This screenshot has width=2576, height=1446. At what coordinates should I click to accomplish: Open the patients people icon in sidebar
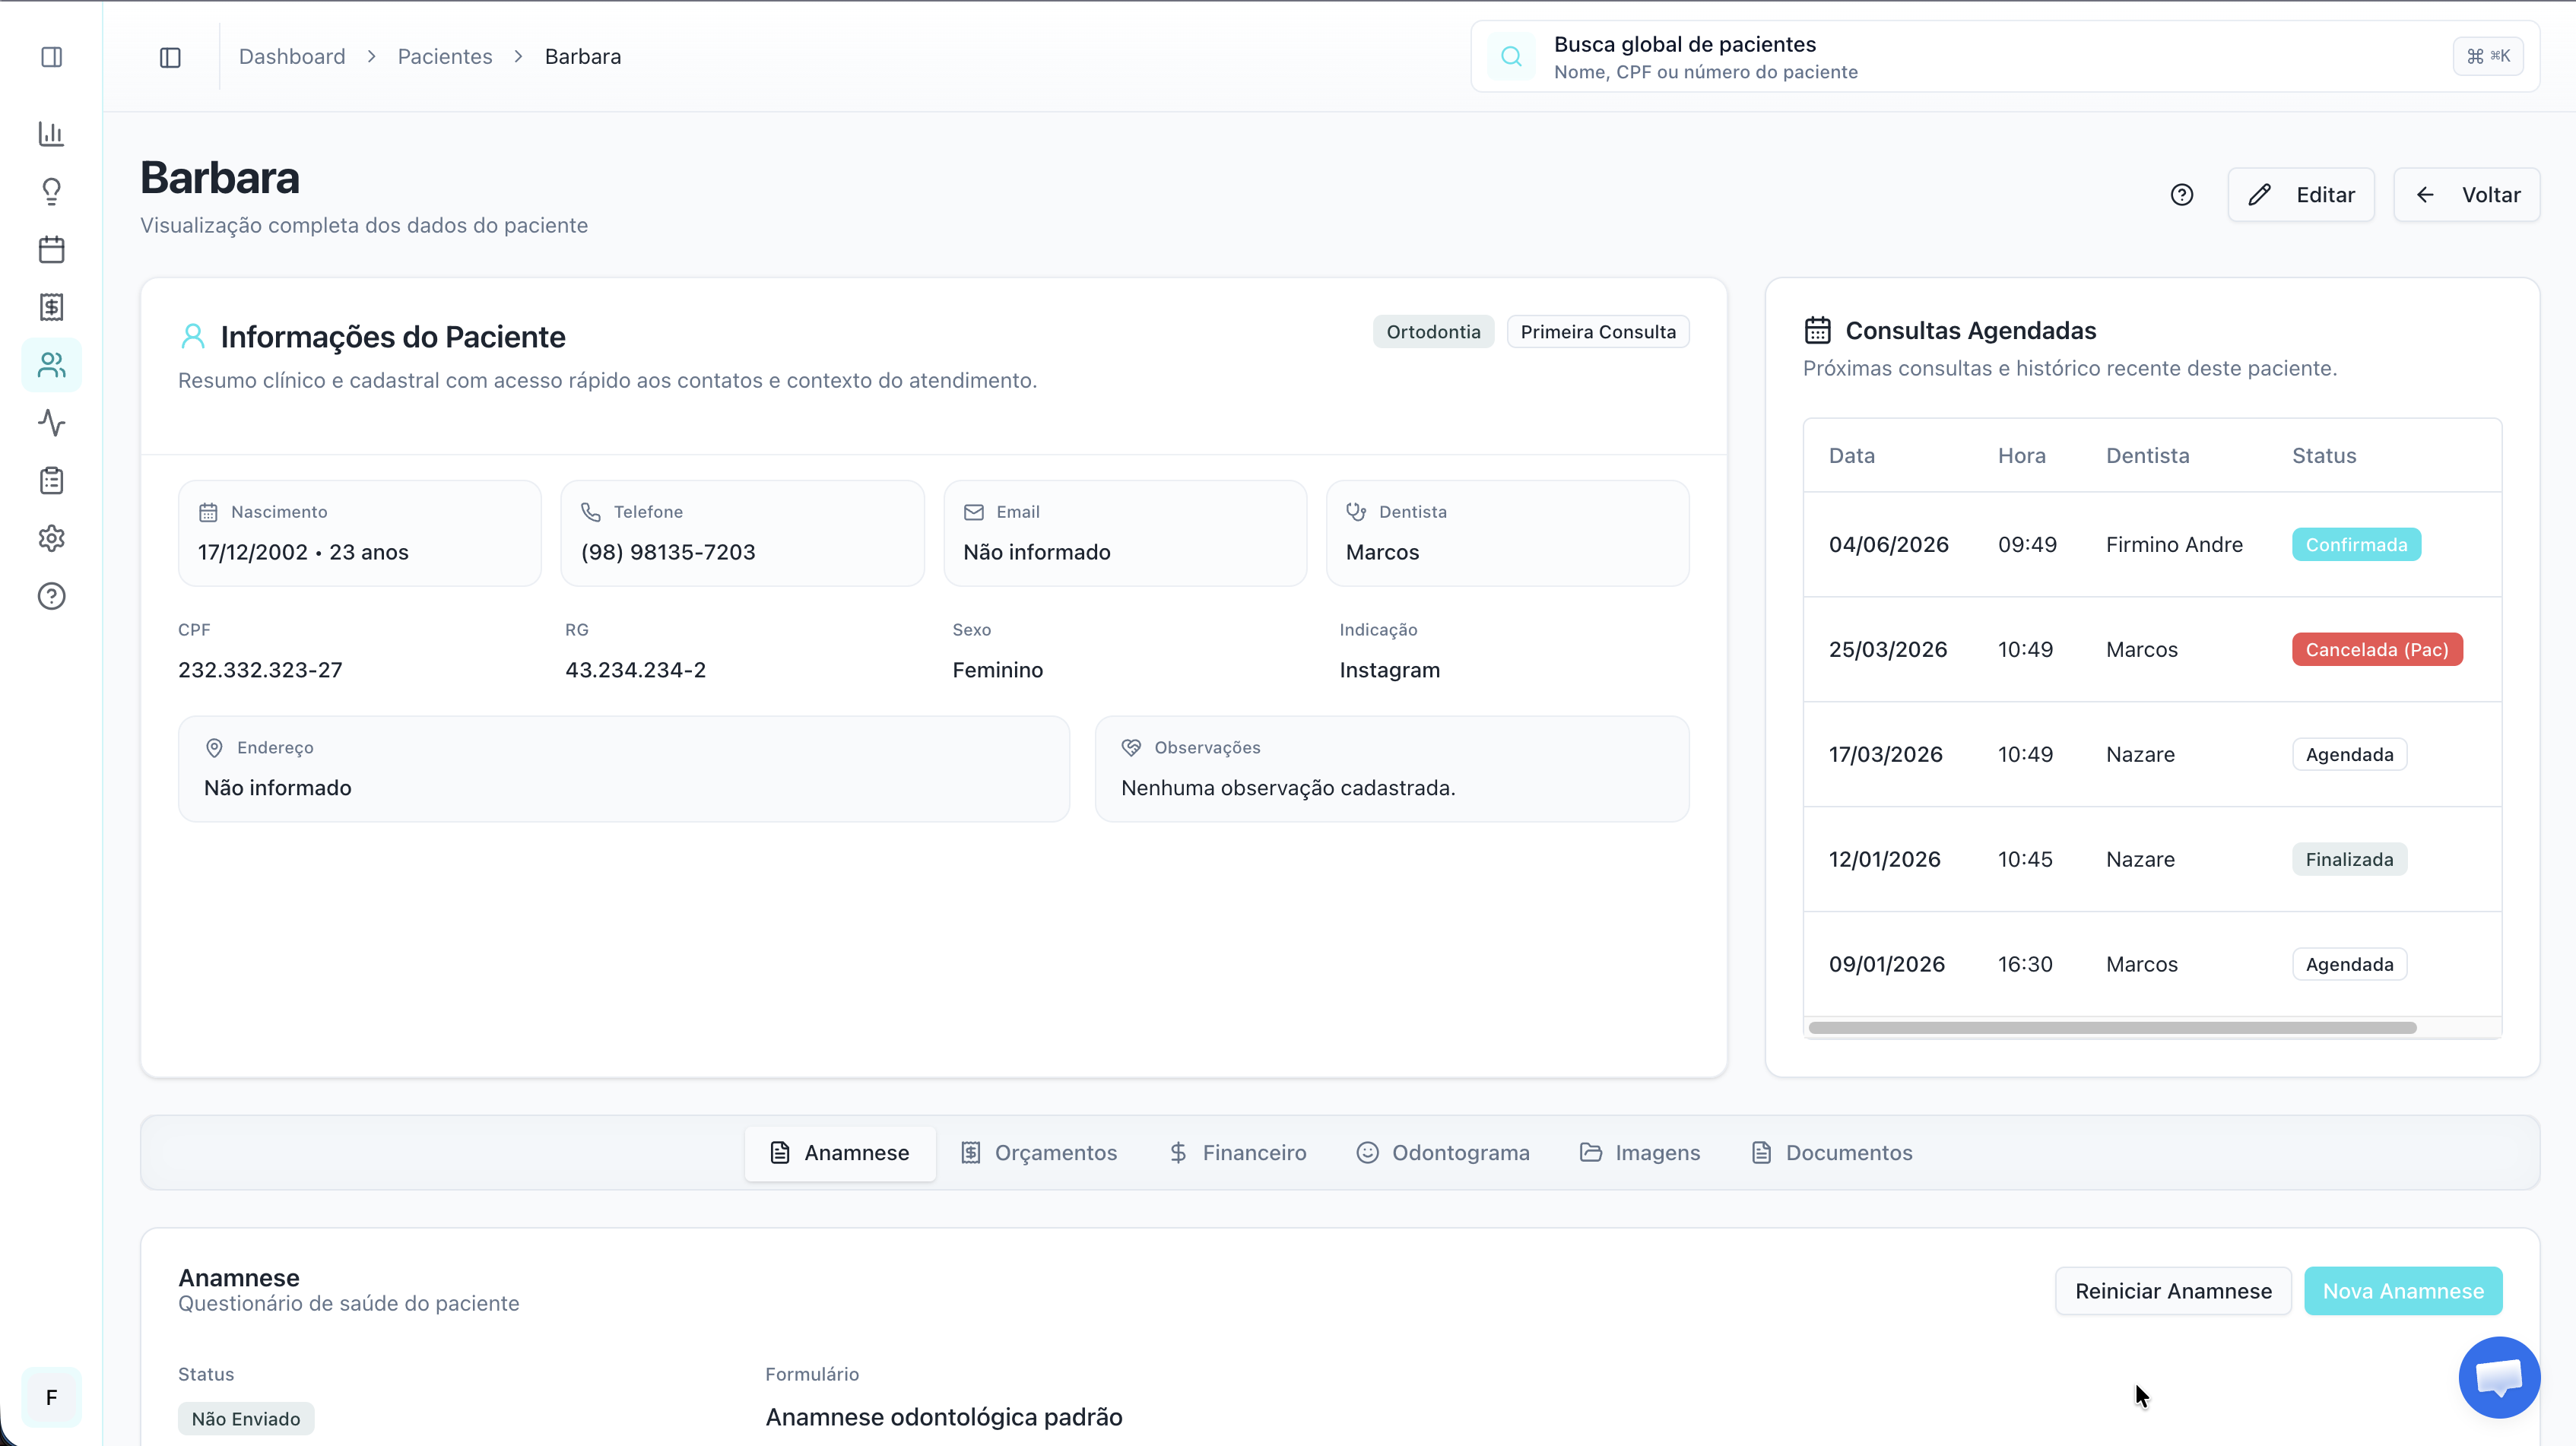(51, 365)
